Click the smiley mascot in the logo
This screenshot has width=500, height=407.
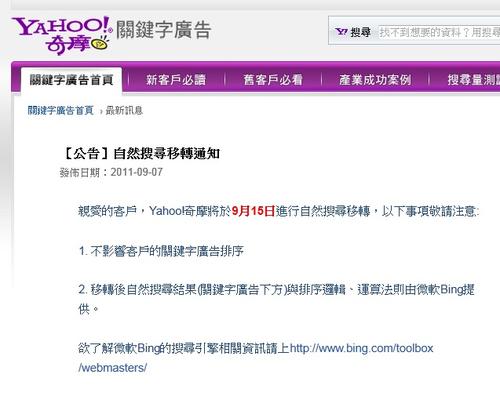[x=100, y=43]
